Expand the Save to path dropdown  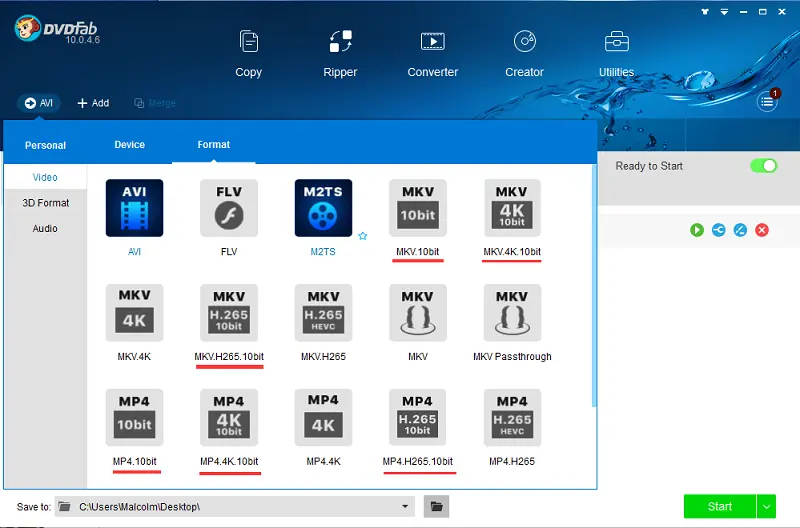pos(405,507)
